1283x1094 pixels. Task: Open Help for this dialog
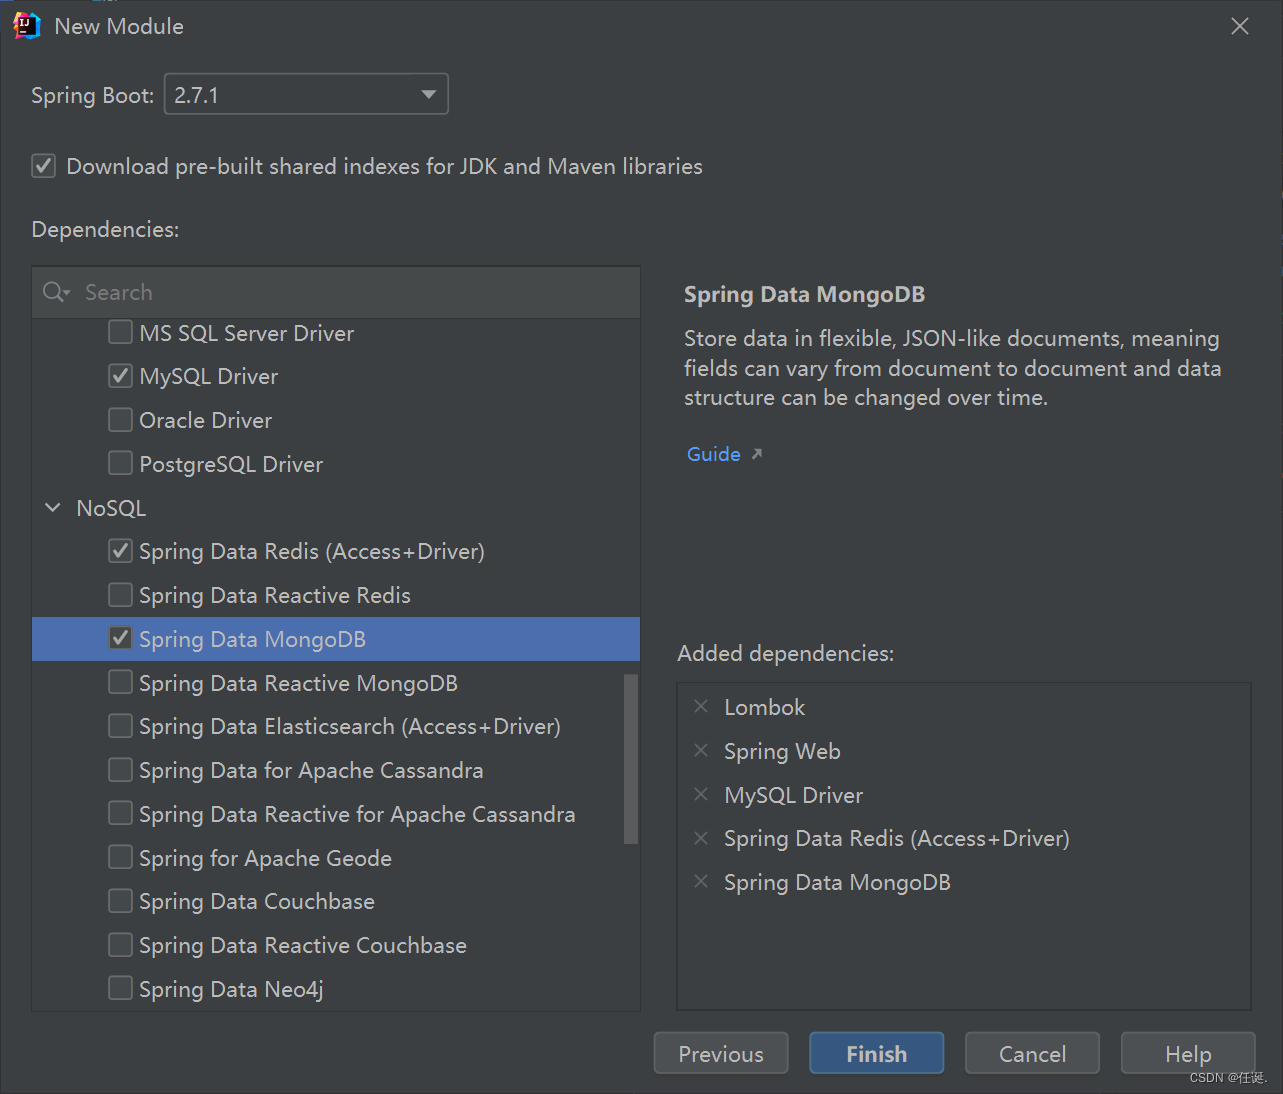(1188, 1053)
